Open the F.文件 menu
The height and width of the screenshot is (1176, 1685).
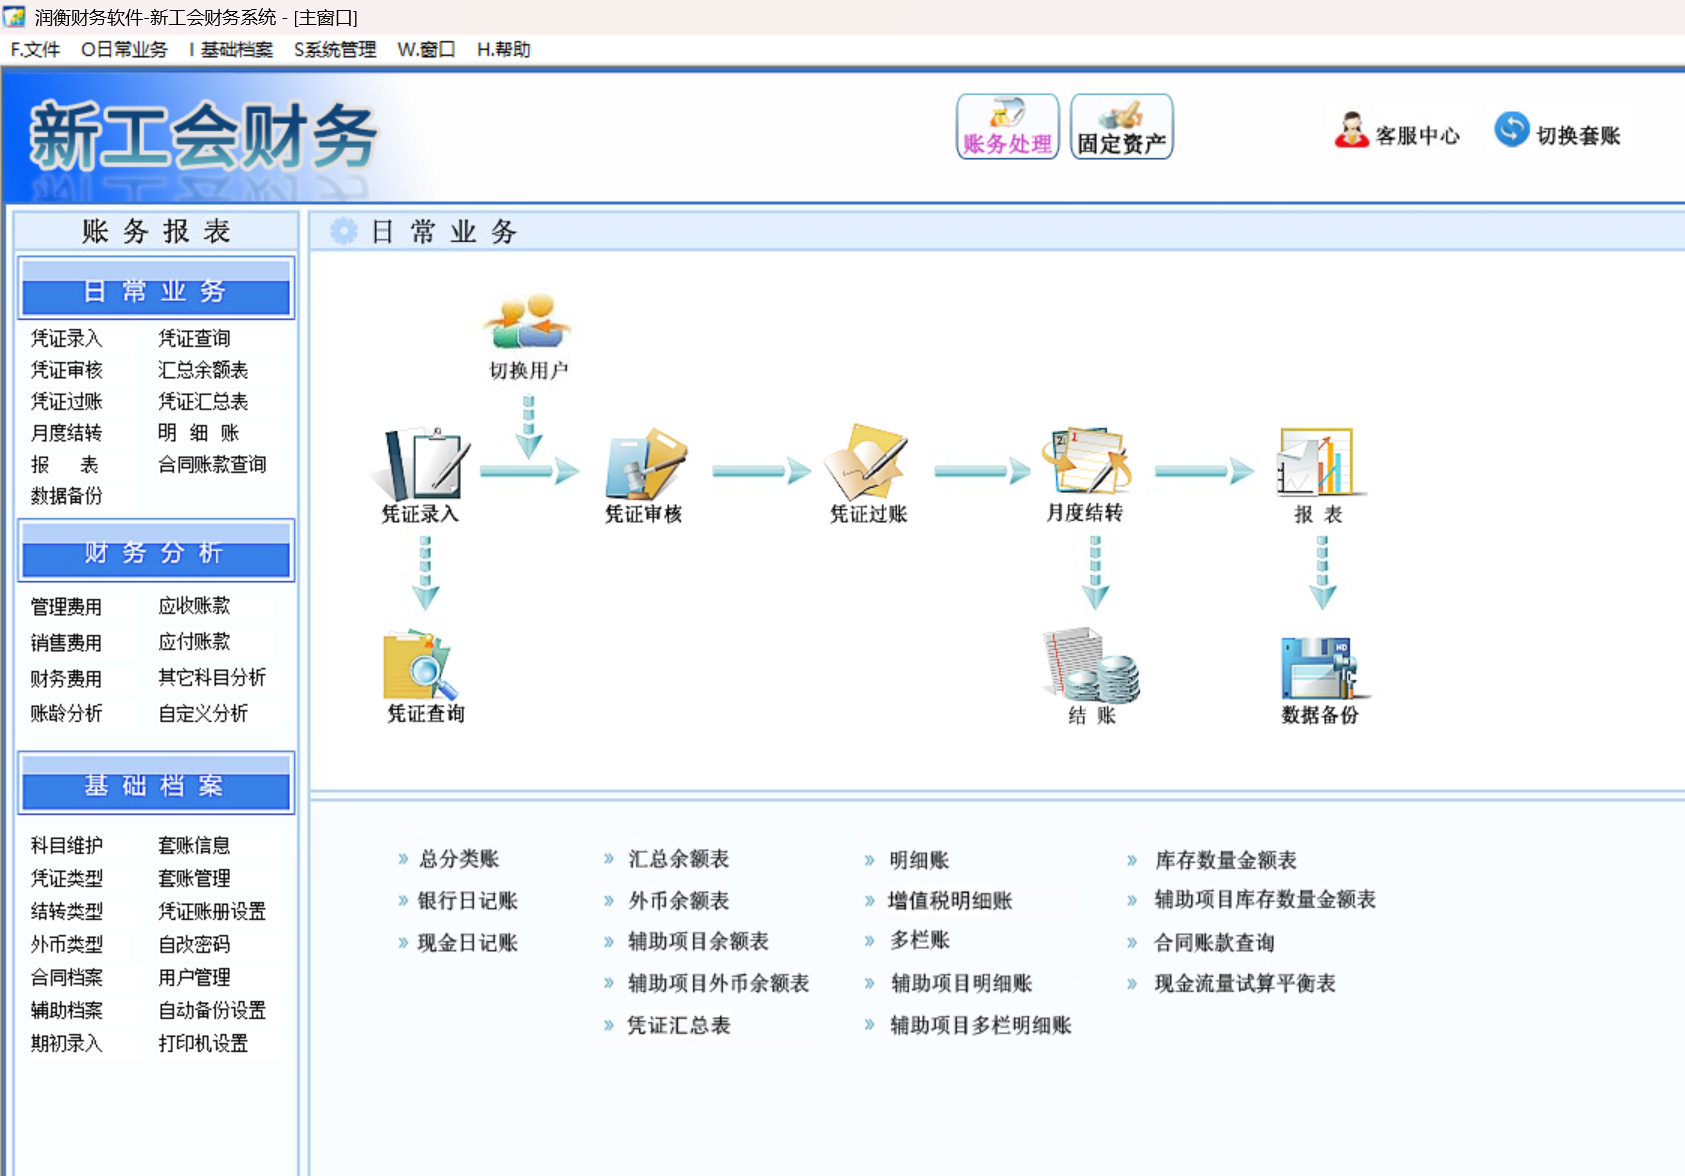35,49
